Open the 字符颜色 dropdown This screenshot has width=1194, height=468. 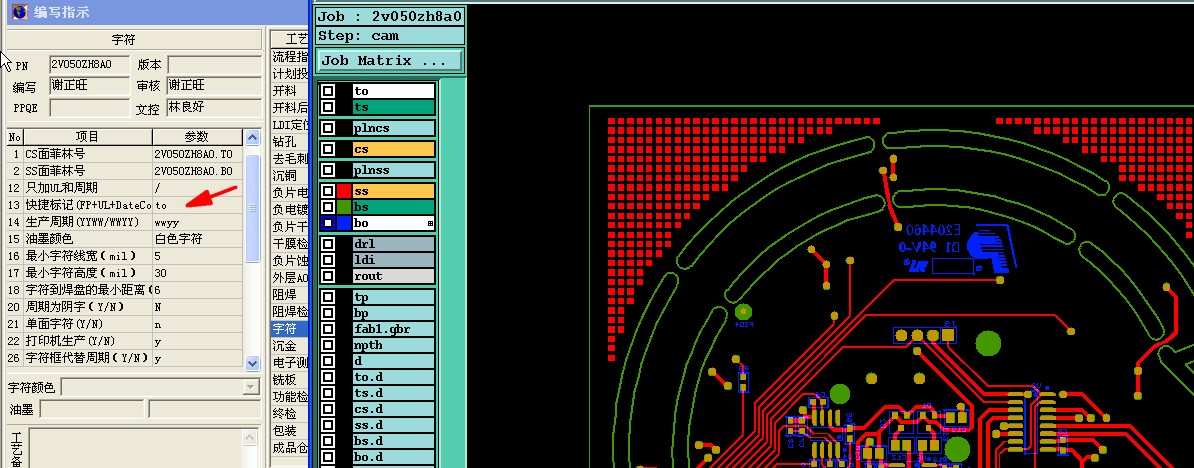[x=251, y=387]
